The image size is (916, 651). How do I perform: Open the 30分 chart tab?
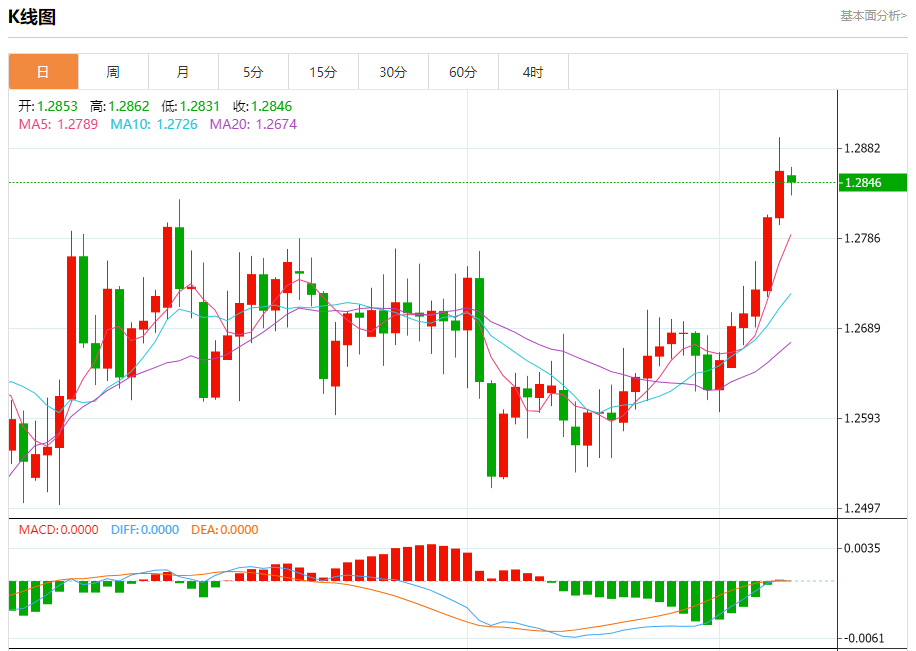(393, 72)
